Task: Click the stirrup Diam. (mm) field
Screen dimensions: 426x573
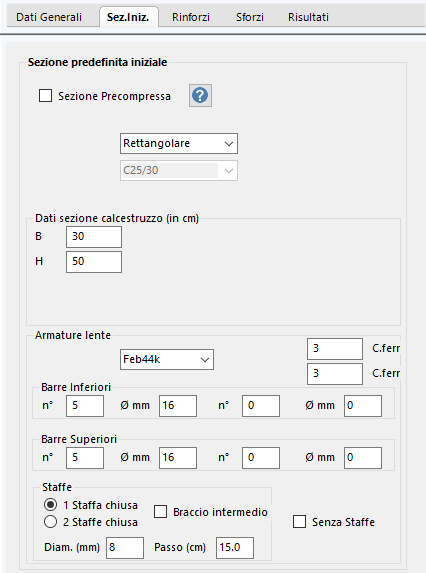Action: click(125, 548)
